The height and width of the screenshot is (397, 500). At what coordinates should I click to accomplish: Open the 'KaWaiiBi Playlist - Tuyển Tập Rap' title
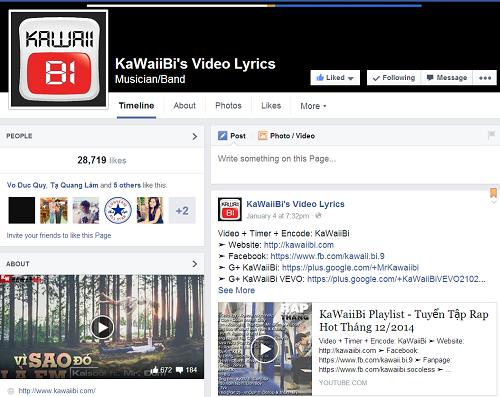404,321
